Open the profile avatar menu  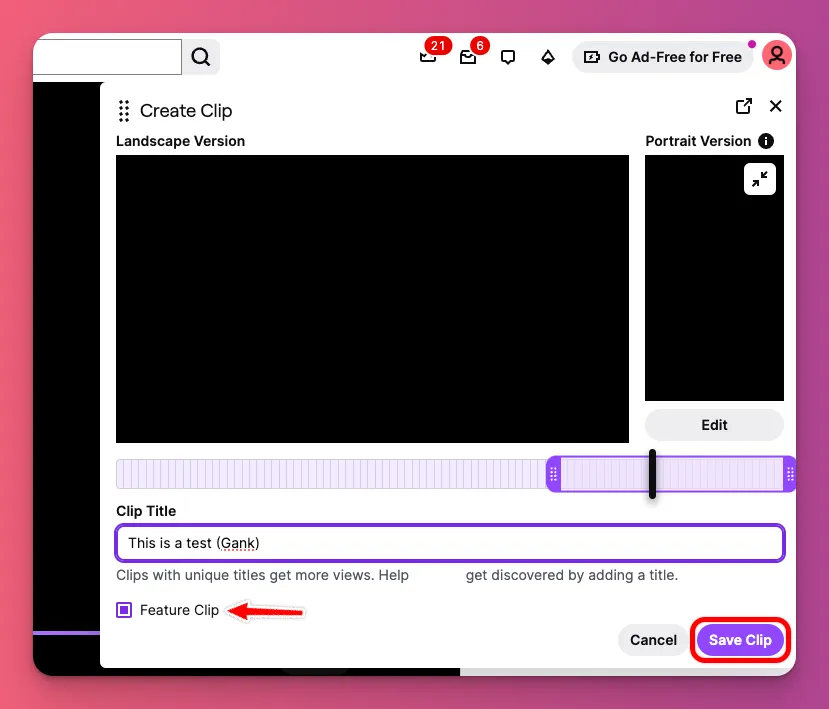tap(777, 55)
